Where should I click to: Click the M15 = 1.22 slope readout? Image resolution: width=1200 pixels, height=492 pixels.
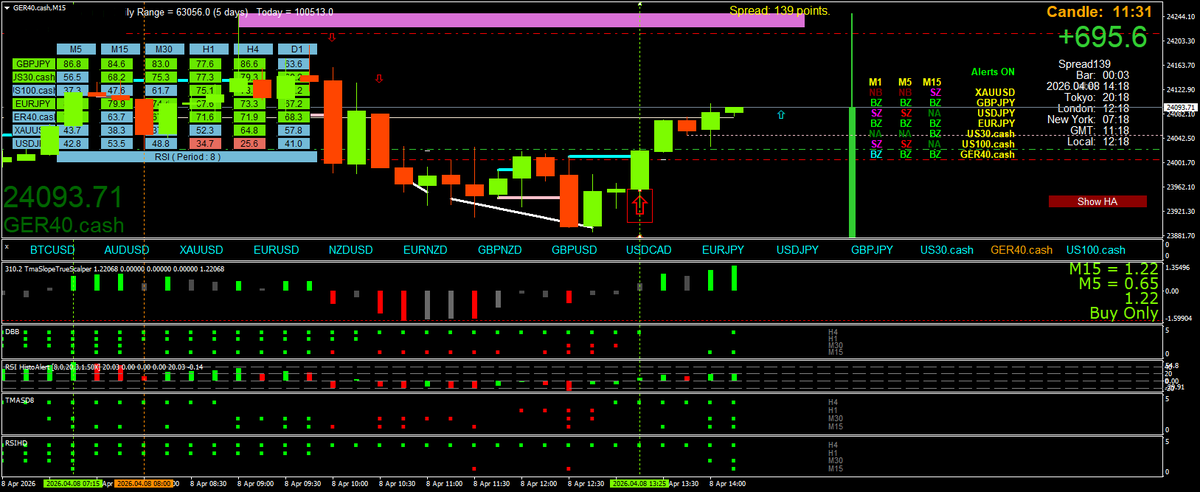click(1113, 269)
